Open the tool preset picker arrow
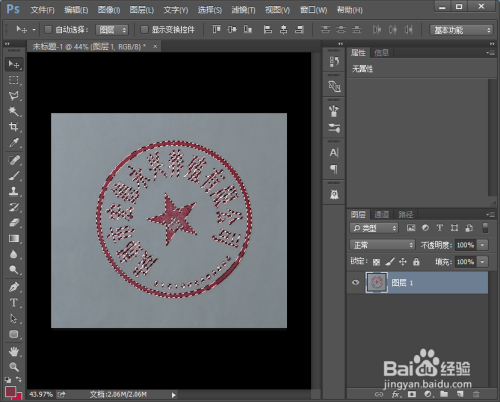This screenshot has height=402, width=500. [34, 30]
